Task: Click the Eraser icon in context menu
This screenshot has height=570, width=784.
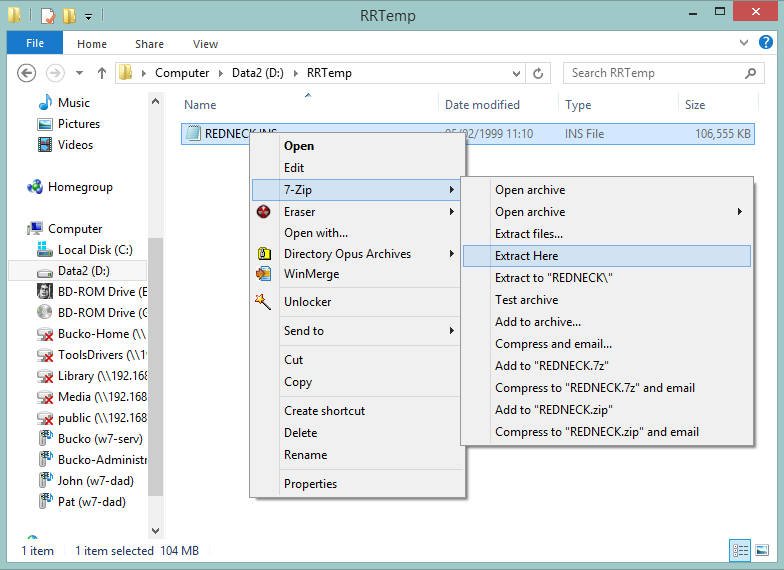Action: (x=263, y=211)
